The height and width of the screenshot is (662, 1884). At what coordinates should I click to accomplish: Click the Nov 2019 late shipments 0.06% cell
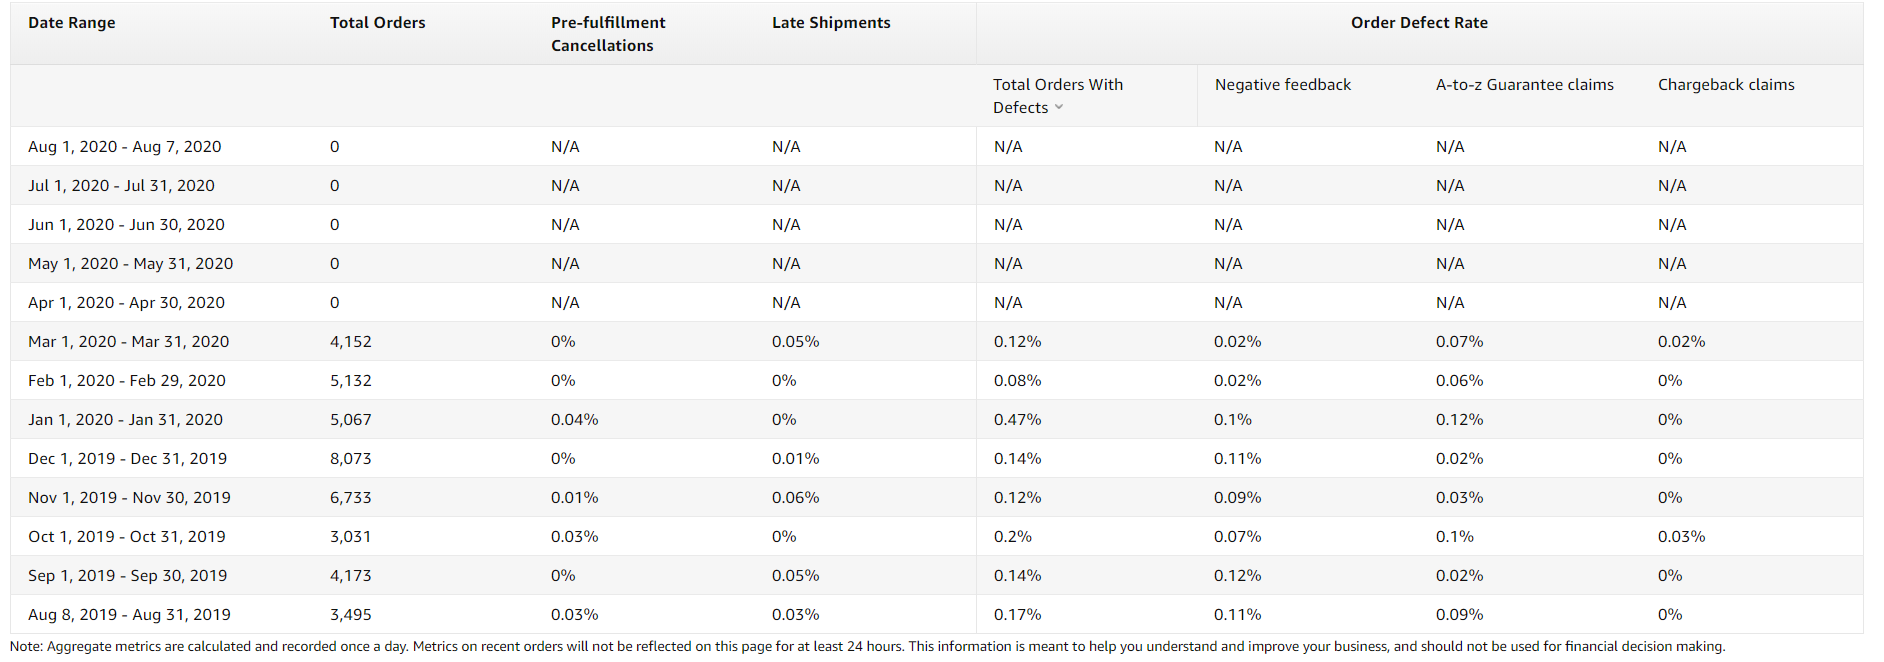pyautogui.click(x=796, y=498)
